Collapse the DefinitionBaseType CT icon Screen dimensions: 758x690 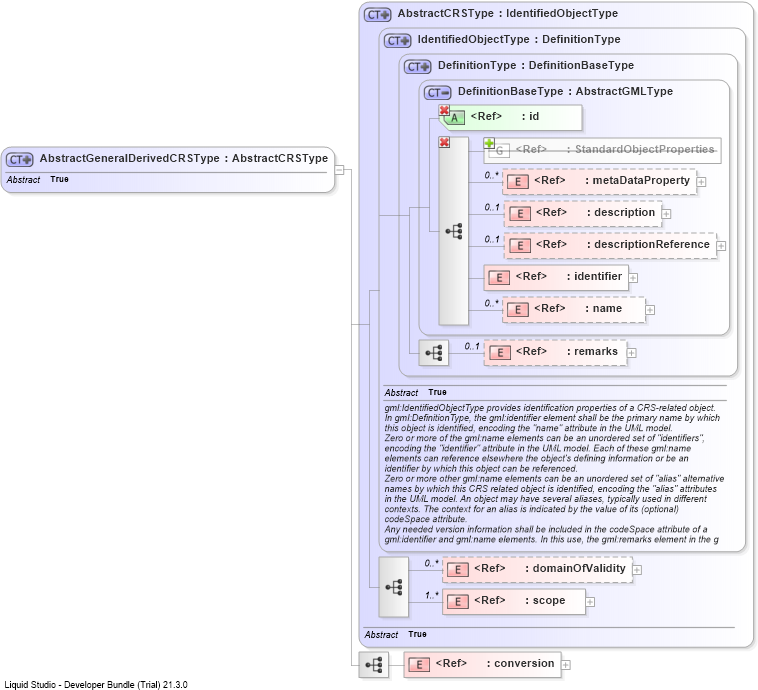[x=437, y=92]
